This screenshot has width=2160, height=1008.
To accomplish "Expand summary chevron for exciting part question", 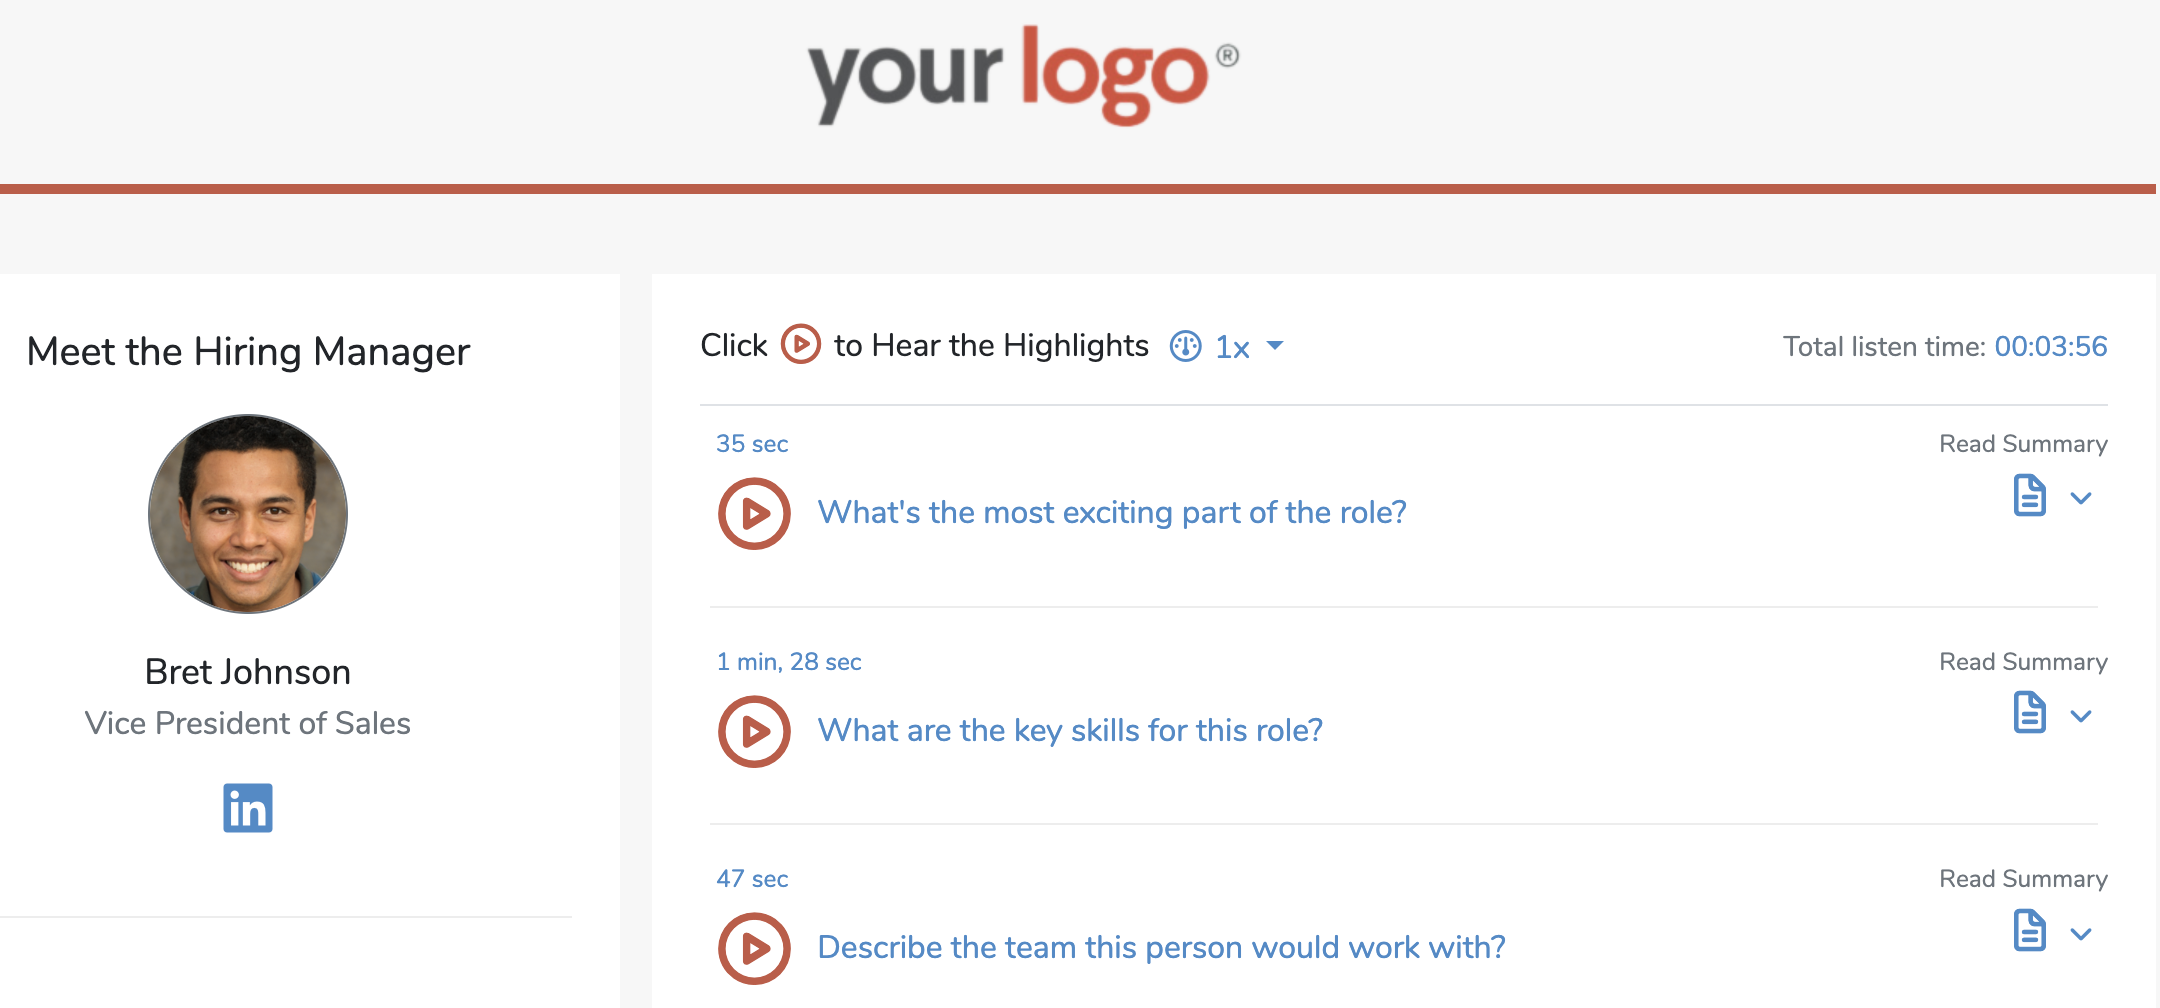I will tap(2081, 498).
